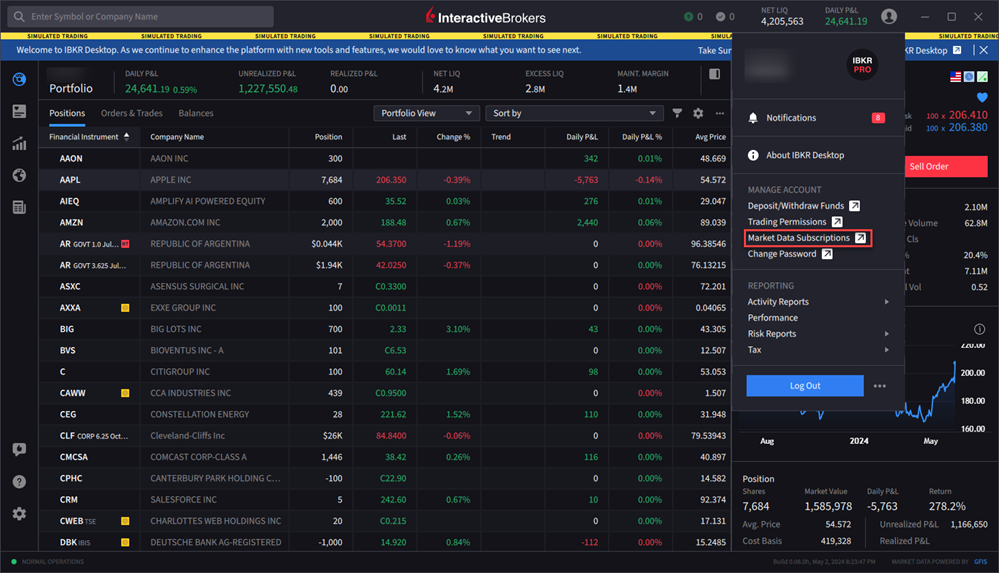Viewport: 999px width, 573px height.
Task: Open positions table settings gear
Action: (698, 113)
